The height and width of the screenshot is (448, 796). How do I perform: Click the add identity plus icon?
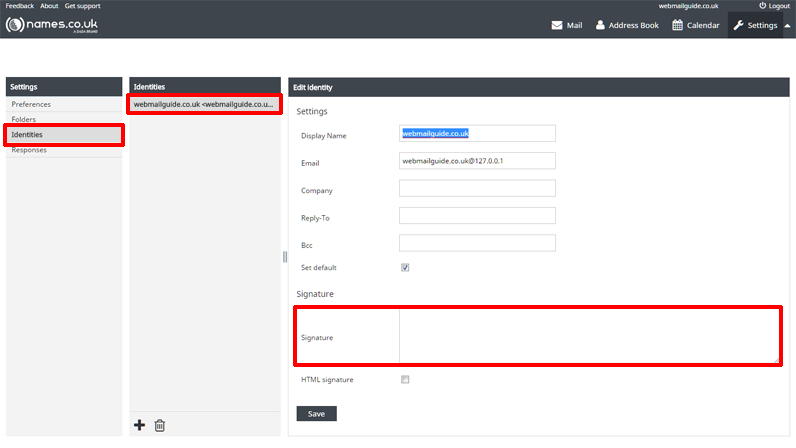[140, 425]
